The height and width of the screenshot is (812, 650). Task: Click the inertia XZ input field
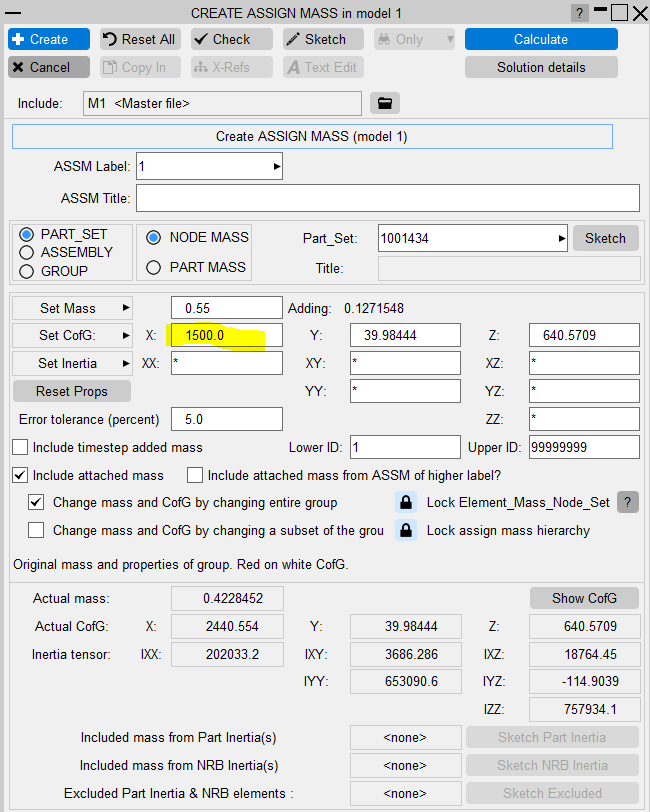tap(584, 363)
